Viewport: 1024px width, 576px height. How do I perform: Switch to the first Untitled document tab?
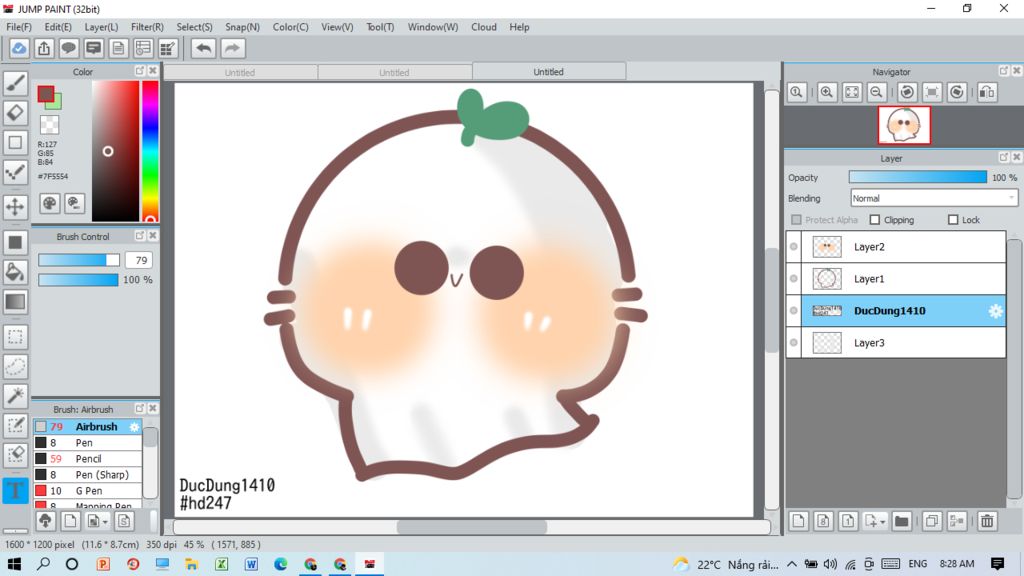pyautogui.click(x=240, y=72)
